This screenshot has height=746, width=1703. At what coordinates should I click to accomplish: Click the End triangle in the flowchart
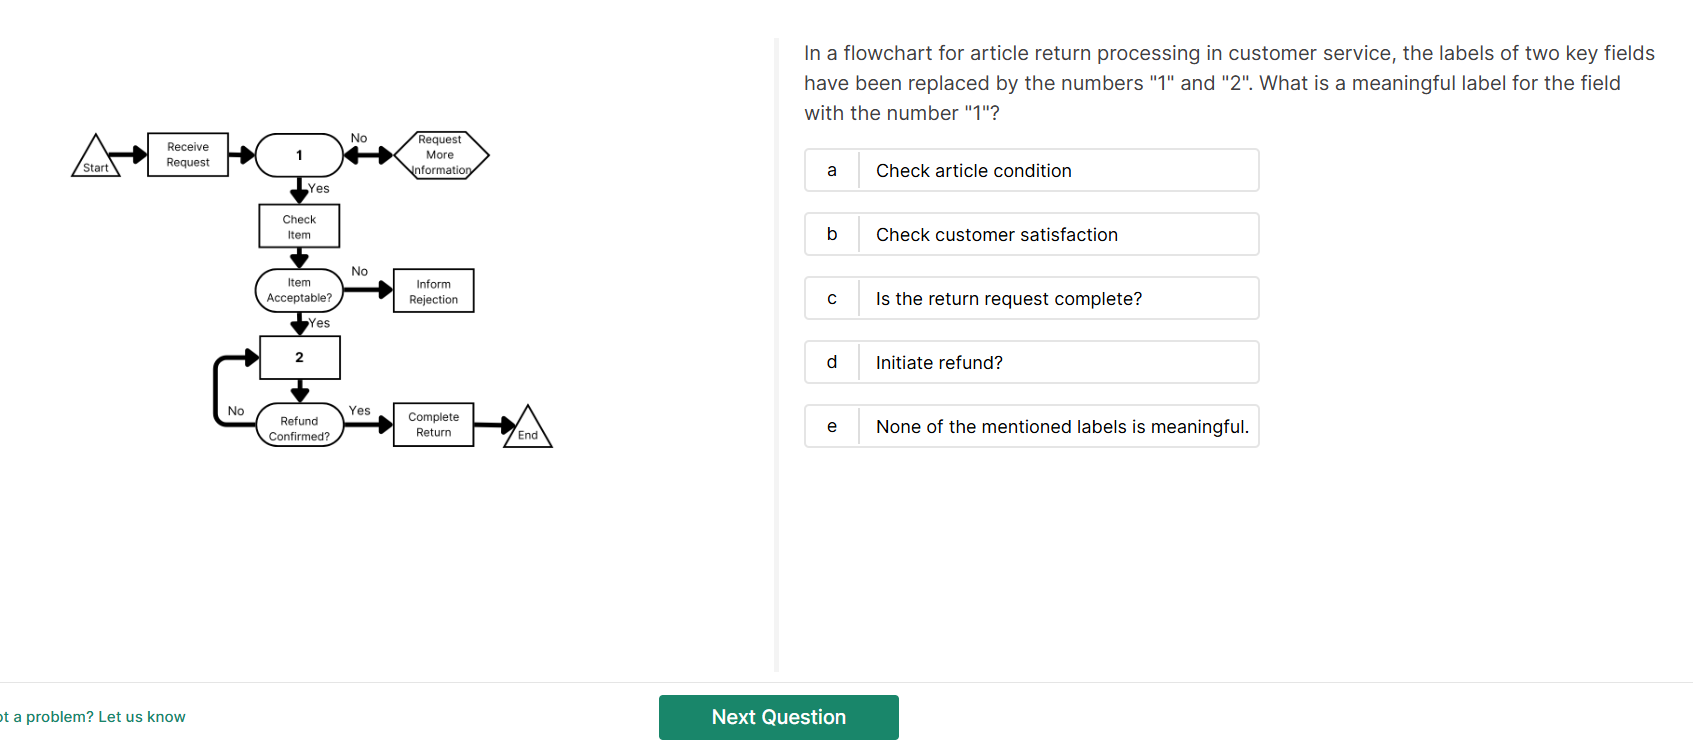tap(527, 429)
